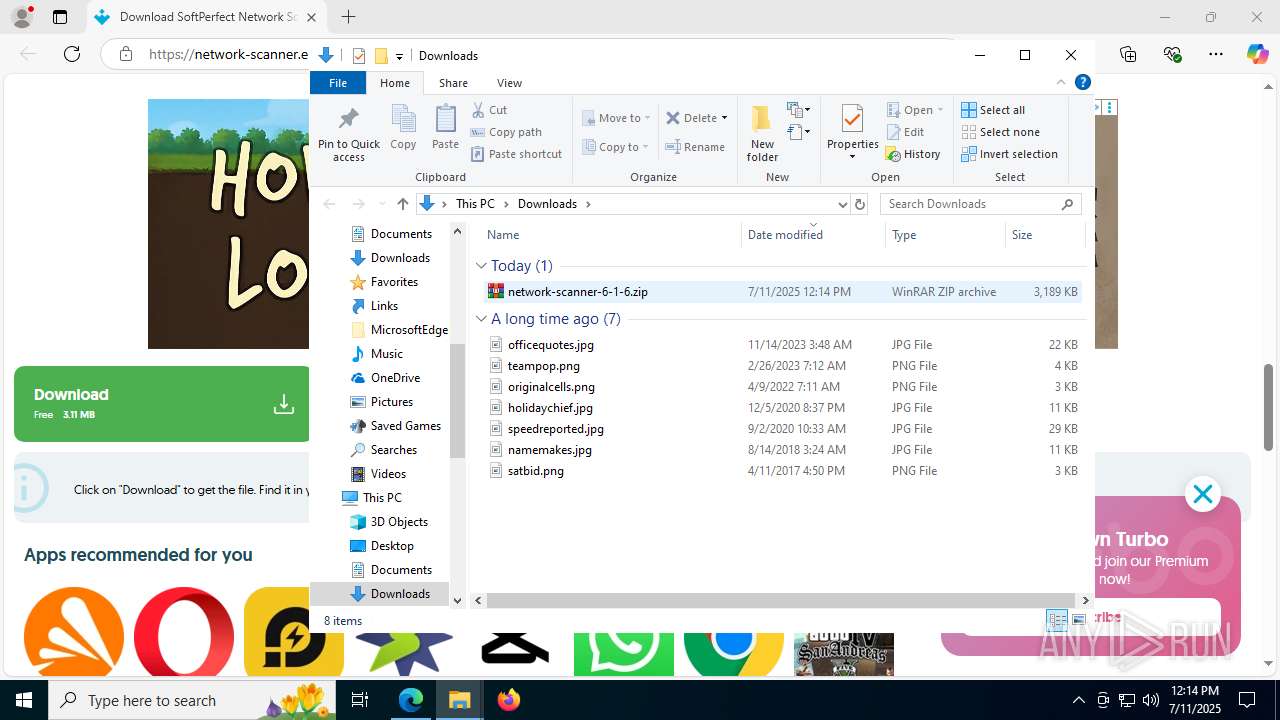Image resolution: width=1280 pixels, height=720 pixels.
Task: Switch to details view icon
Action: 1057,621
